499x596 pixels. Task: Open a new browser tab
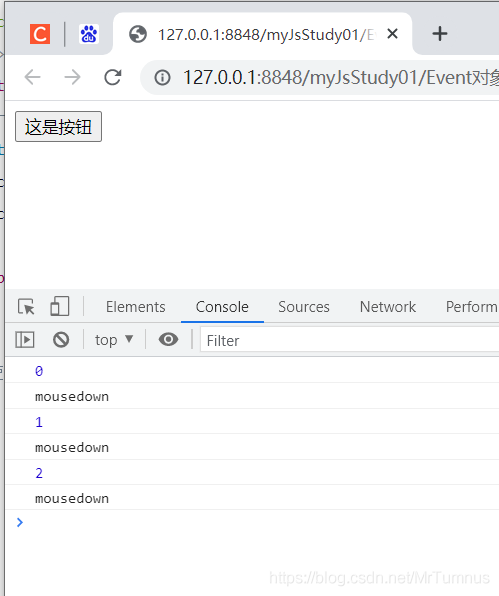440,34
